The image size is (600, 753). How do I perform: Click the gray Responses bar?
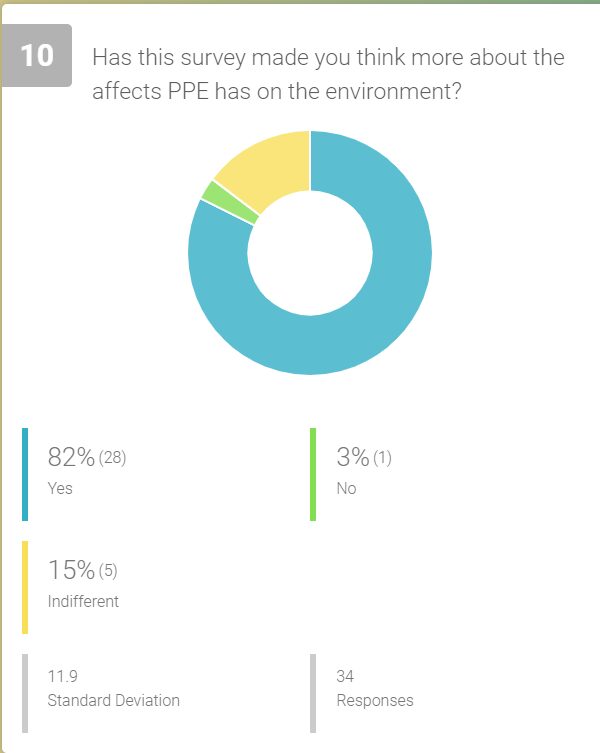313,694
